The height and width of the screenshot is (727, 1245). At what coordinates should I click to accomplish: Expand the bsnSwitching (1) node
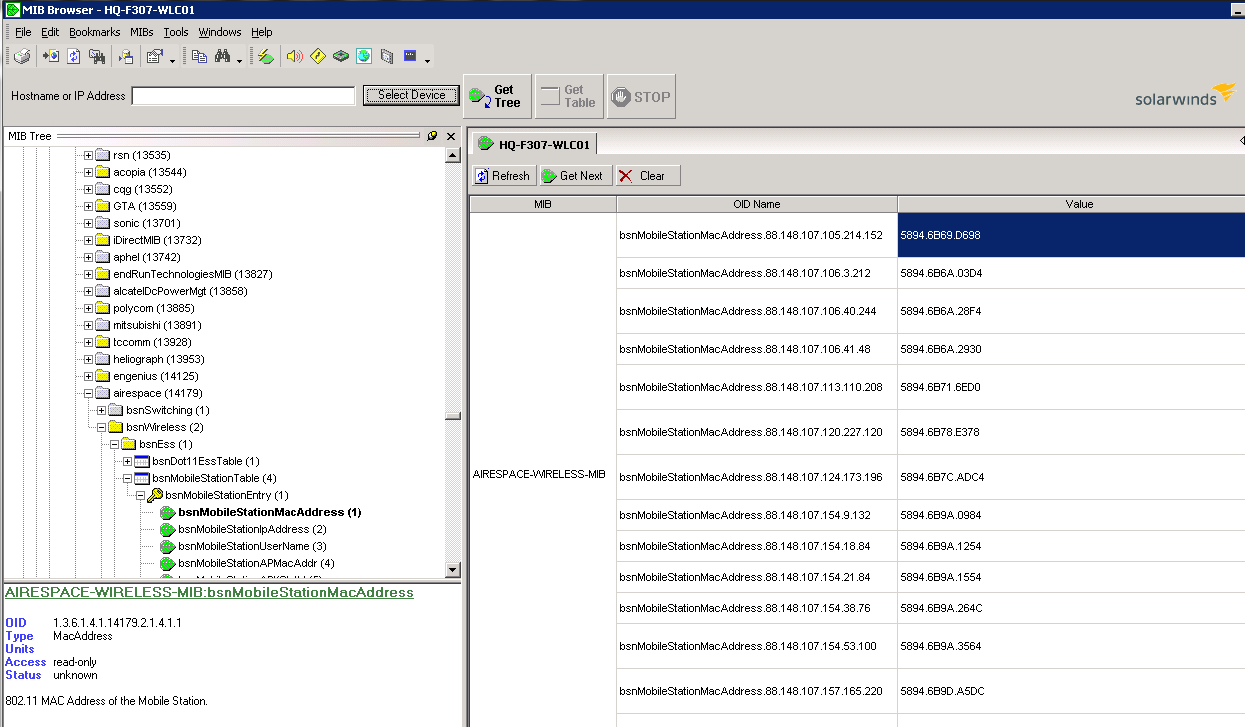[x=101, y=410]
